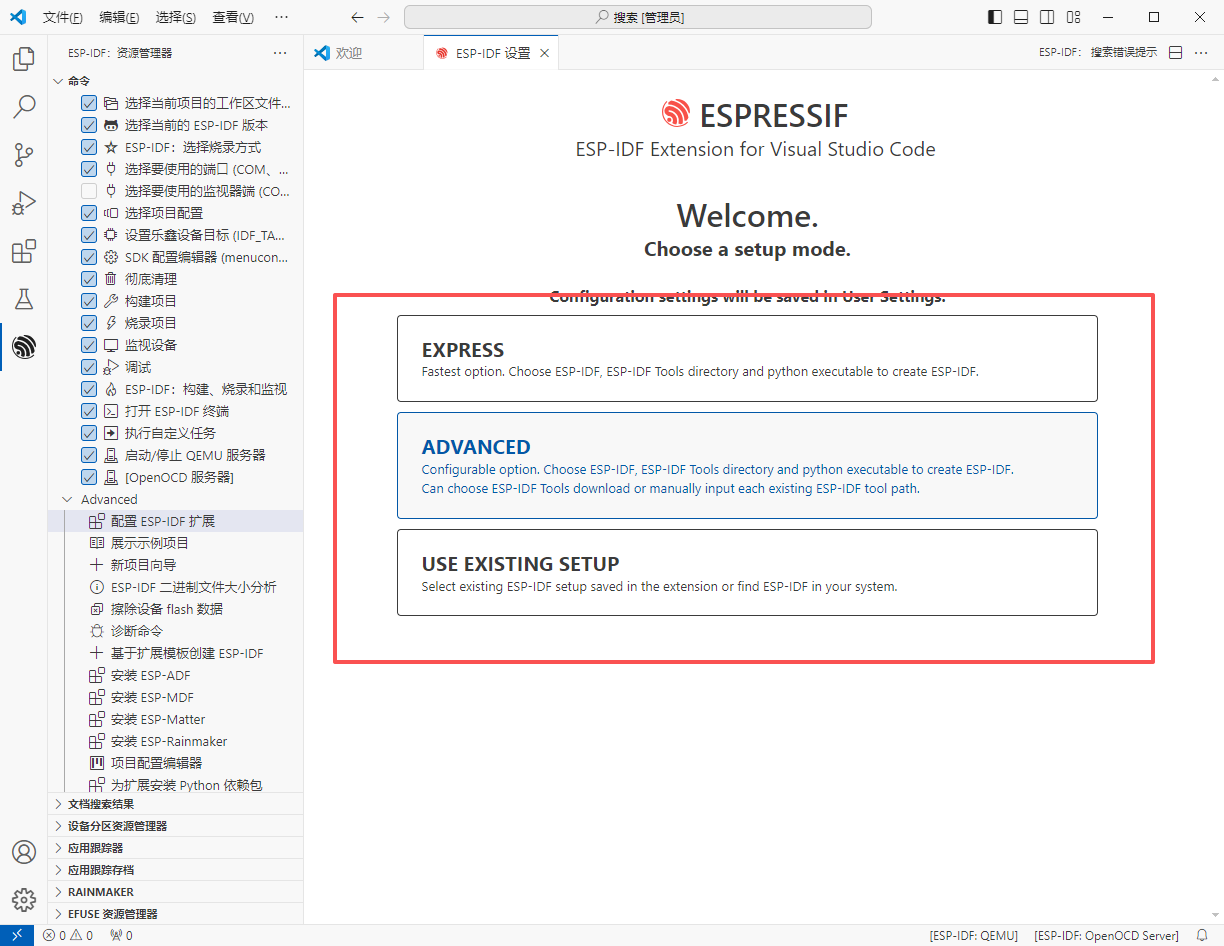Toggle the primary side bar layout icon

point(995,17)
